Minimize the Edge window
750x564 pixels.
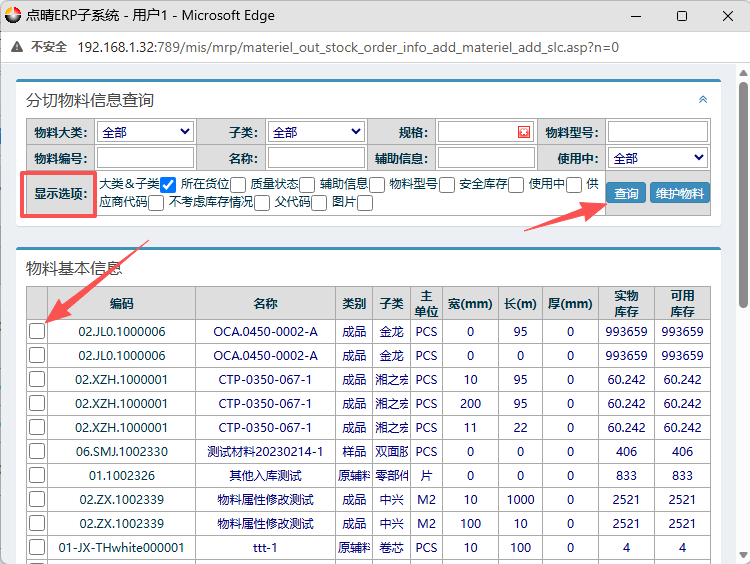(636, 16)
